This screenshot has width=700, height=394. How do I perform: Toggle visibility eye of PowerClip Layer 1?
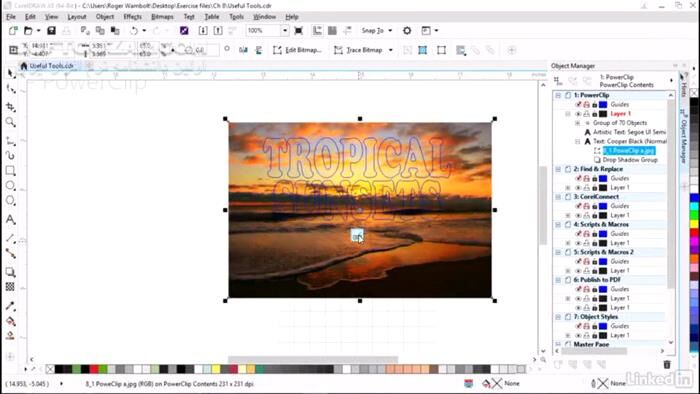(x=578, y=114)
